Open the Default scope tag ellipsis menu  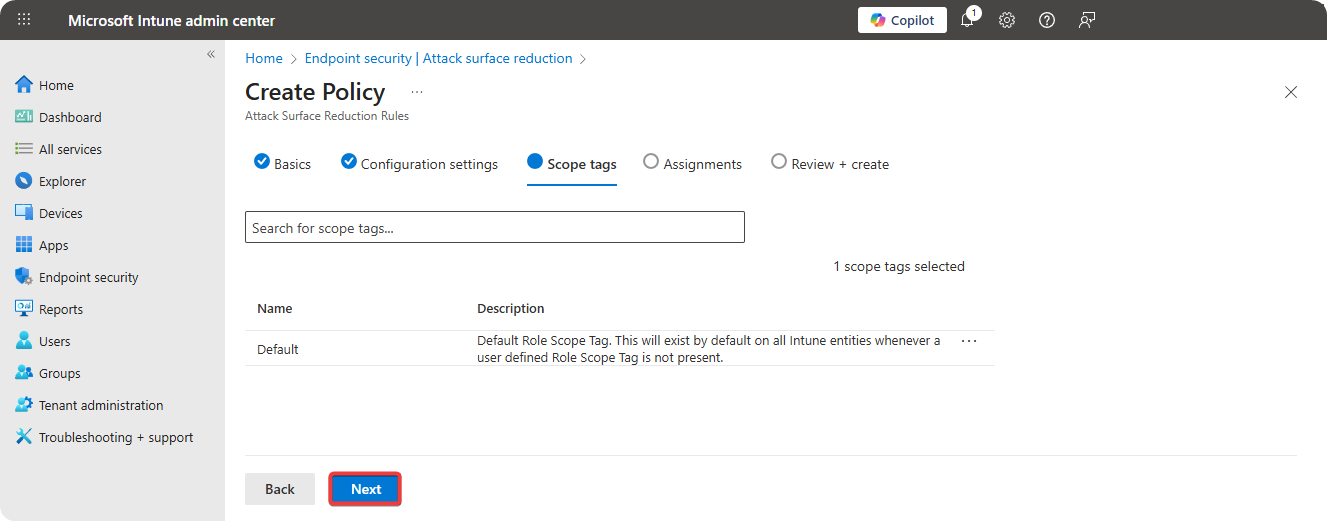point(968,341)
